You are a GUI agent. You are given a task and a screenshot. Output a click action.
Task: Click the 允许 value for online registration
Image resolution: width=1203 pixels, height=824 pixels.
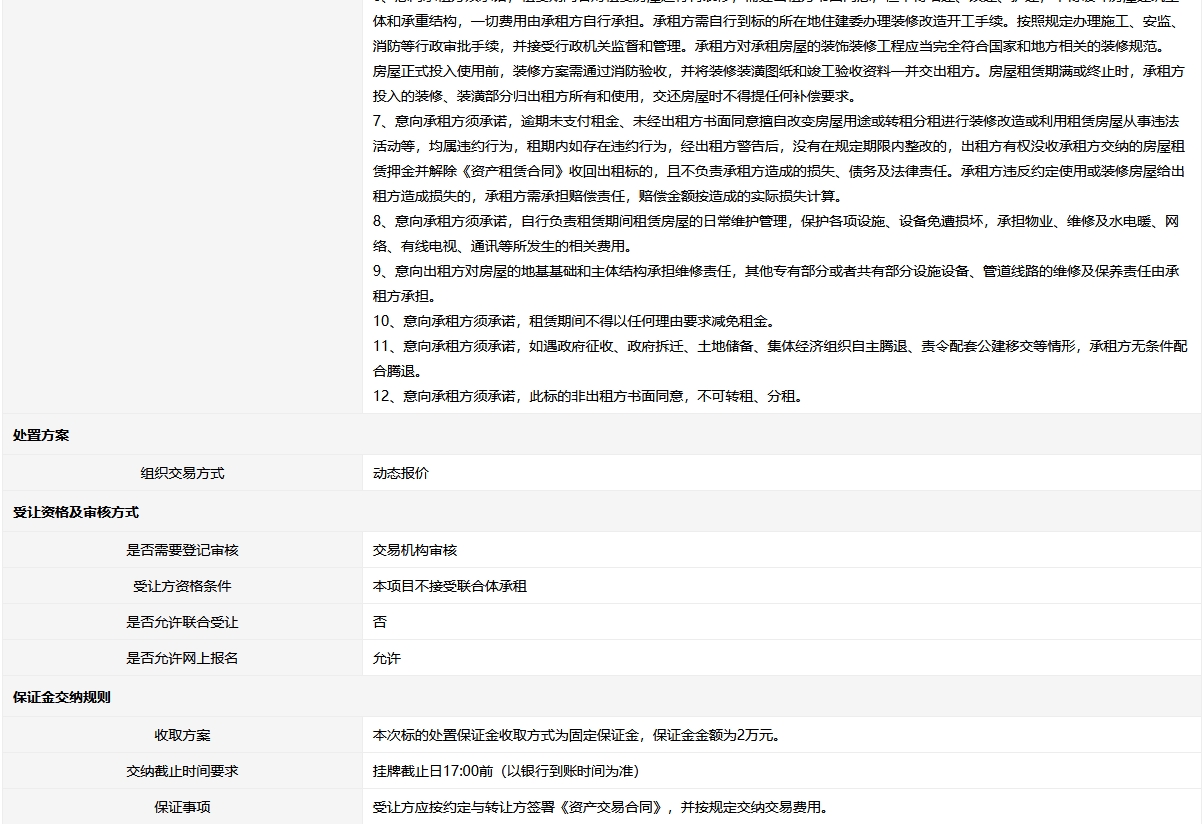386,658
